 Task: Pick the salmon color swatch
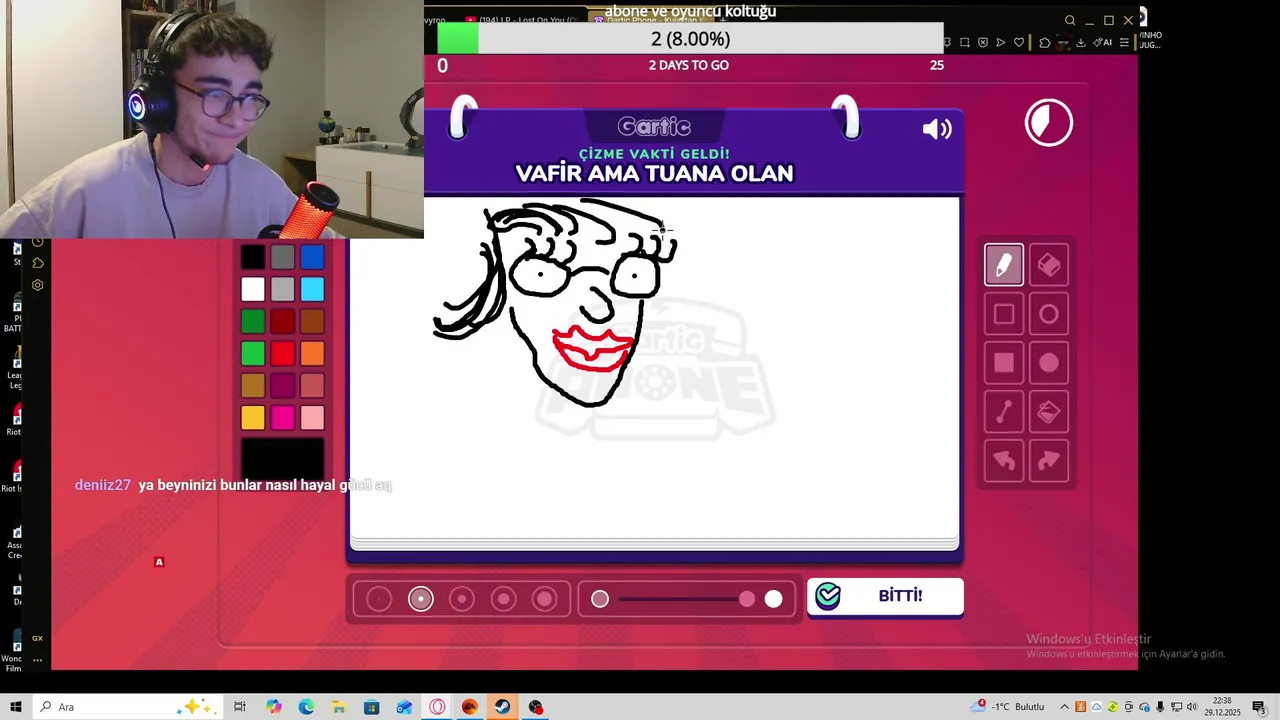[x=313, y=385]
